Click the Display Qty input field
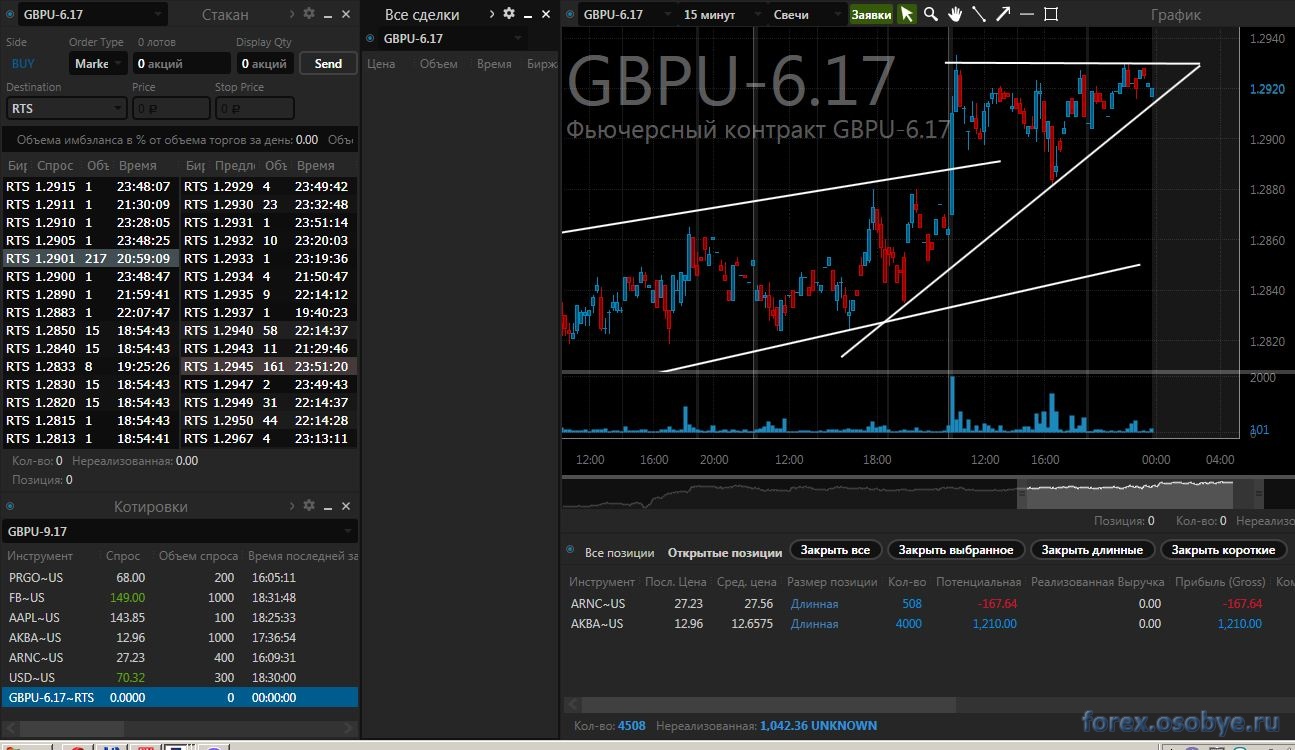The height and width of the screenshot is (750, 1295). point(265,63)
